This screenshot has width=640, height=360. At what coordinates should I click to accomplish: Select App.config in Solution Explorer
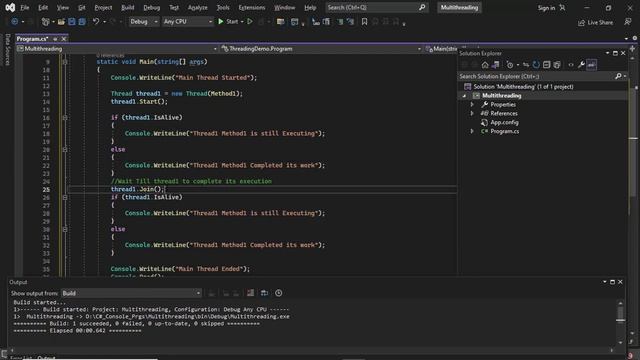pyautogui.click(x=504, y=122)
